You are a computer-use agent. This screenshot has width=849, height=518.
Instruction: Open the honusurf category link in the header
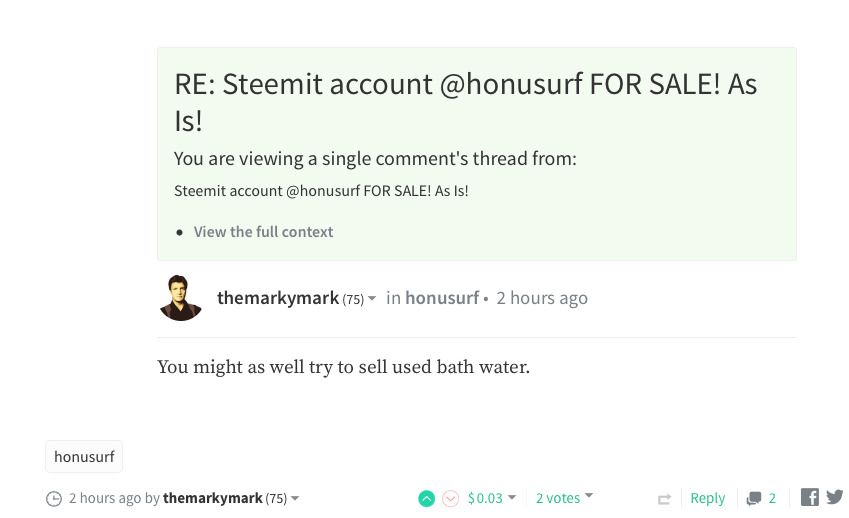tap(441, 298)
